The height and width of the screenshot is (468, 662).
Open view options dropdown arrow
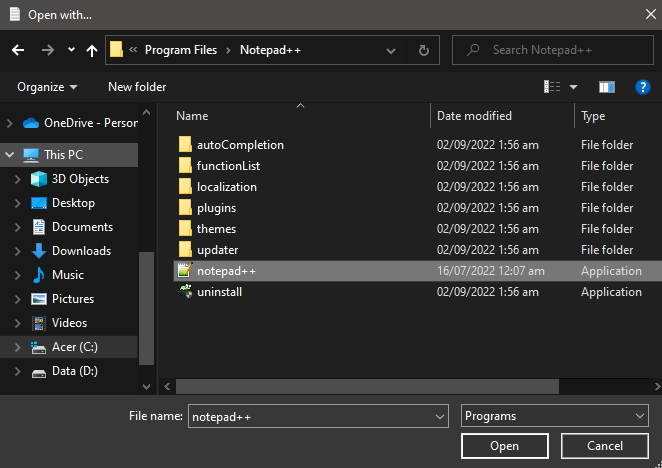pyautogui.click(x=573, y=87)
